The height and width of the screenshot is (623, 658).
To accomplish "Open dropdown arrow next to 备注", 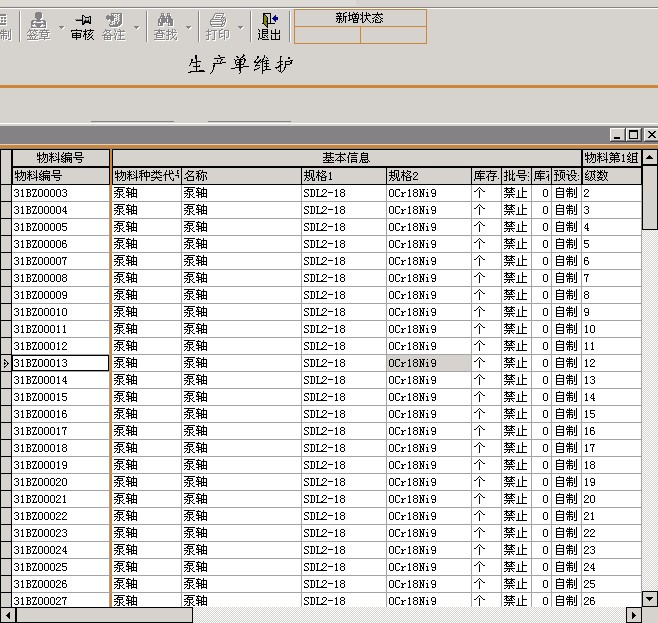I will pos(136,27).
